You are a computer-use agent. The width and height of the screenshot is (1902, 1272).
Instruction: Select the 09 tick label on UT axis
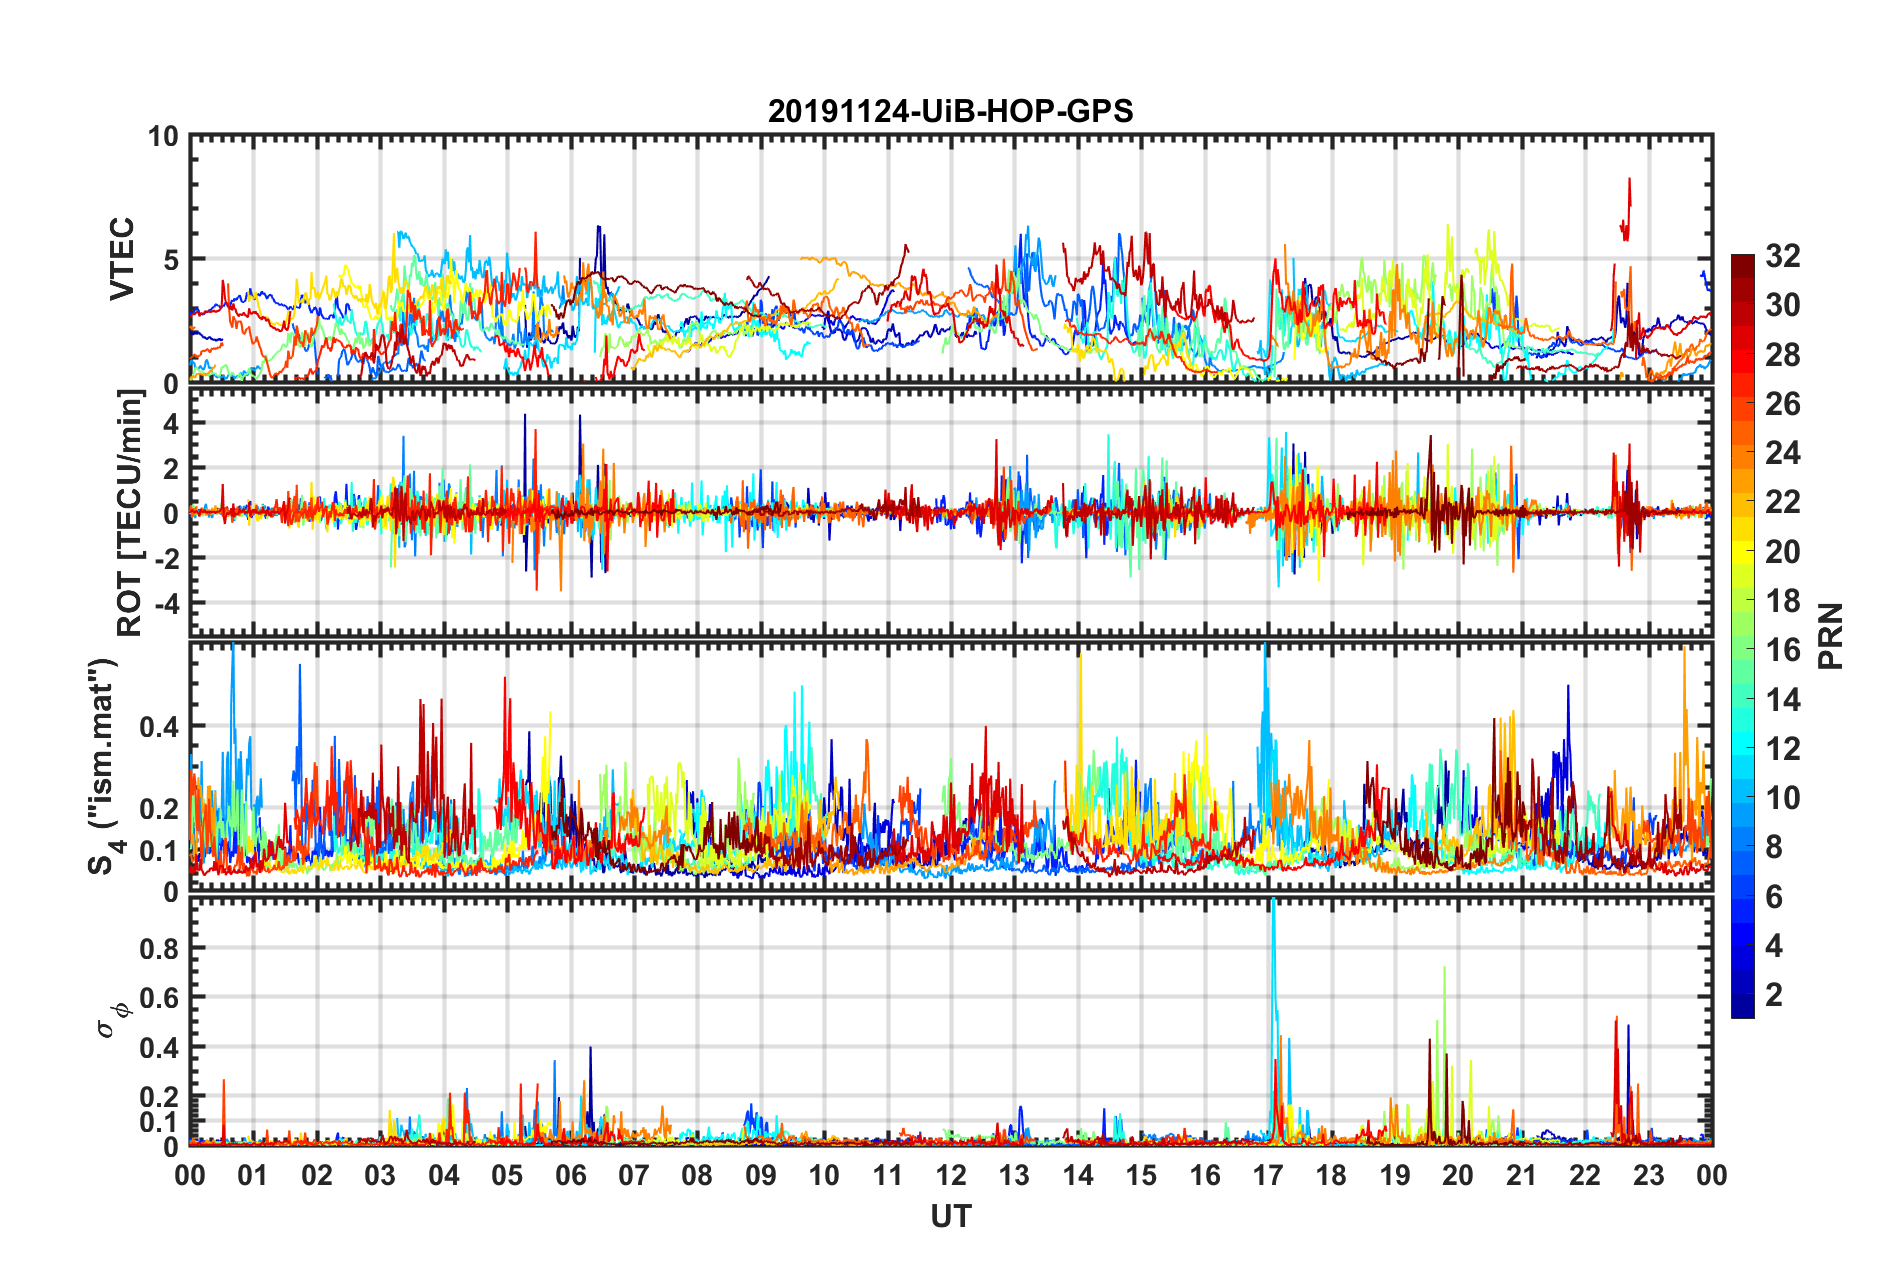pos(761,1175)
